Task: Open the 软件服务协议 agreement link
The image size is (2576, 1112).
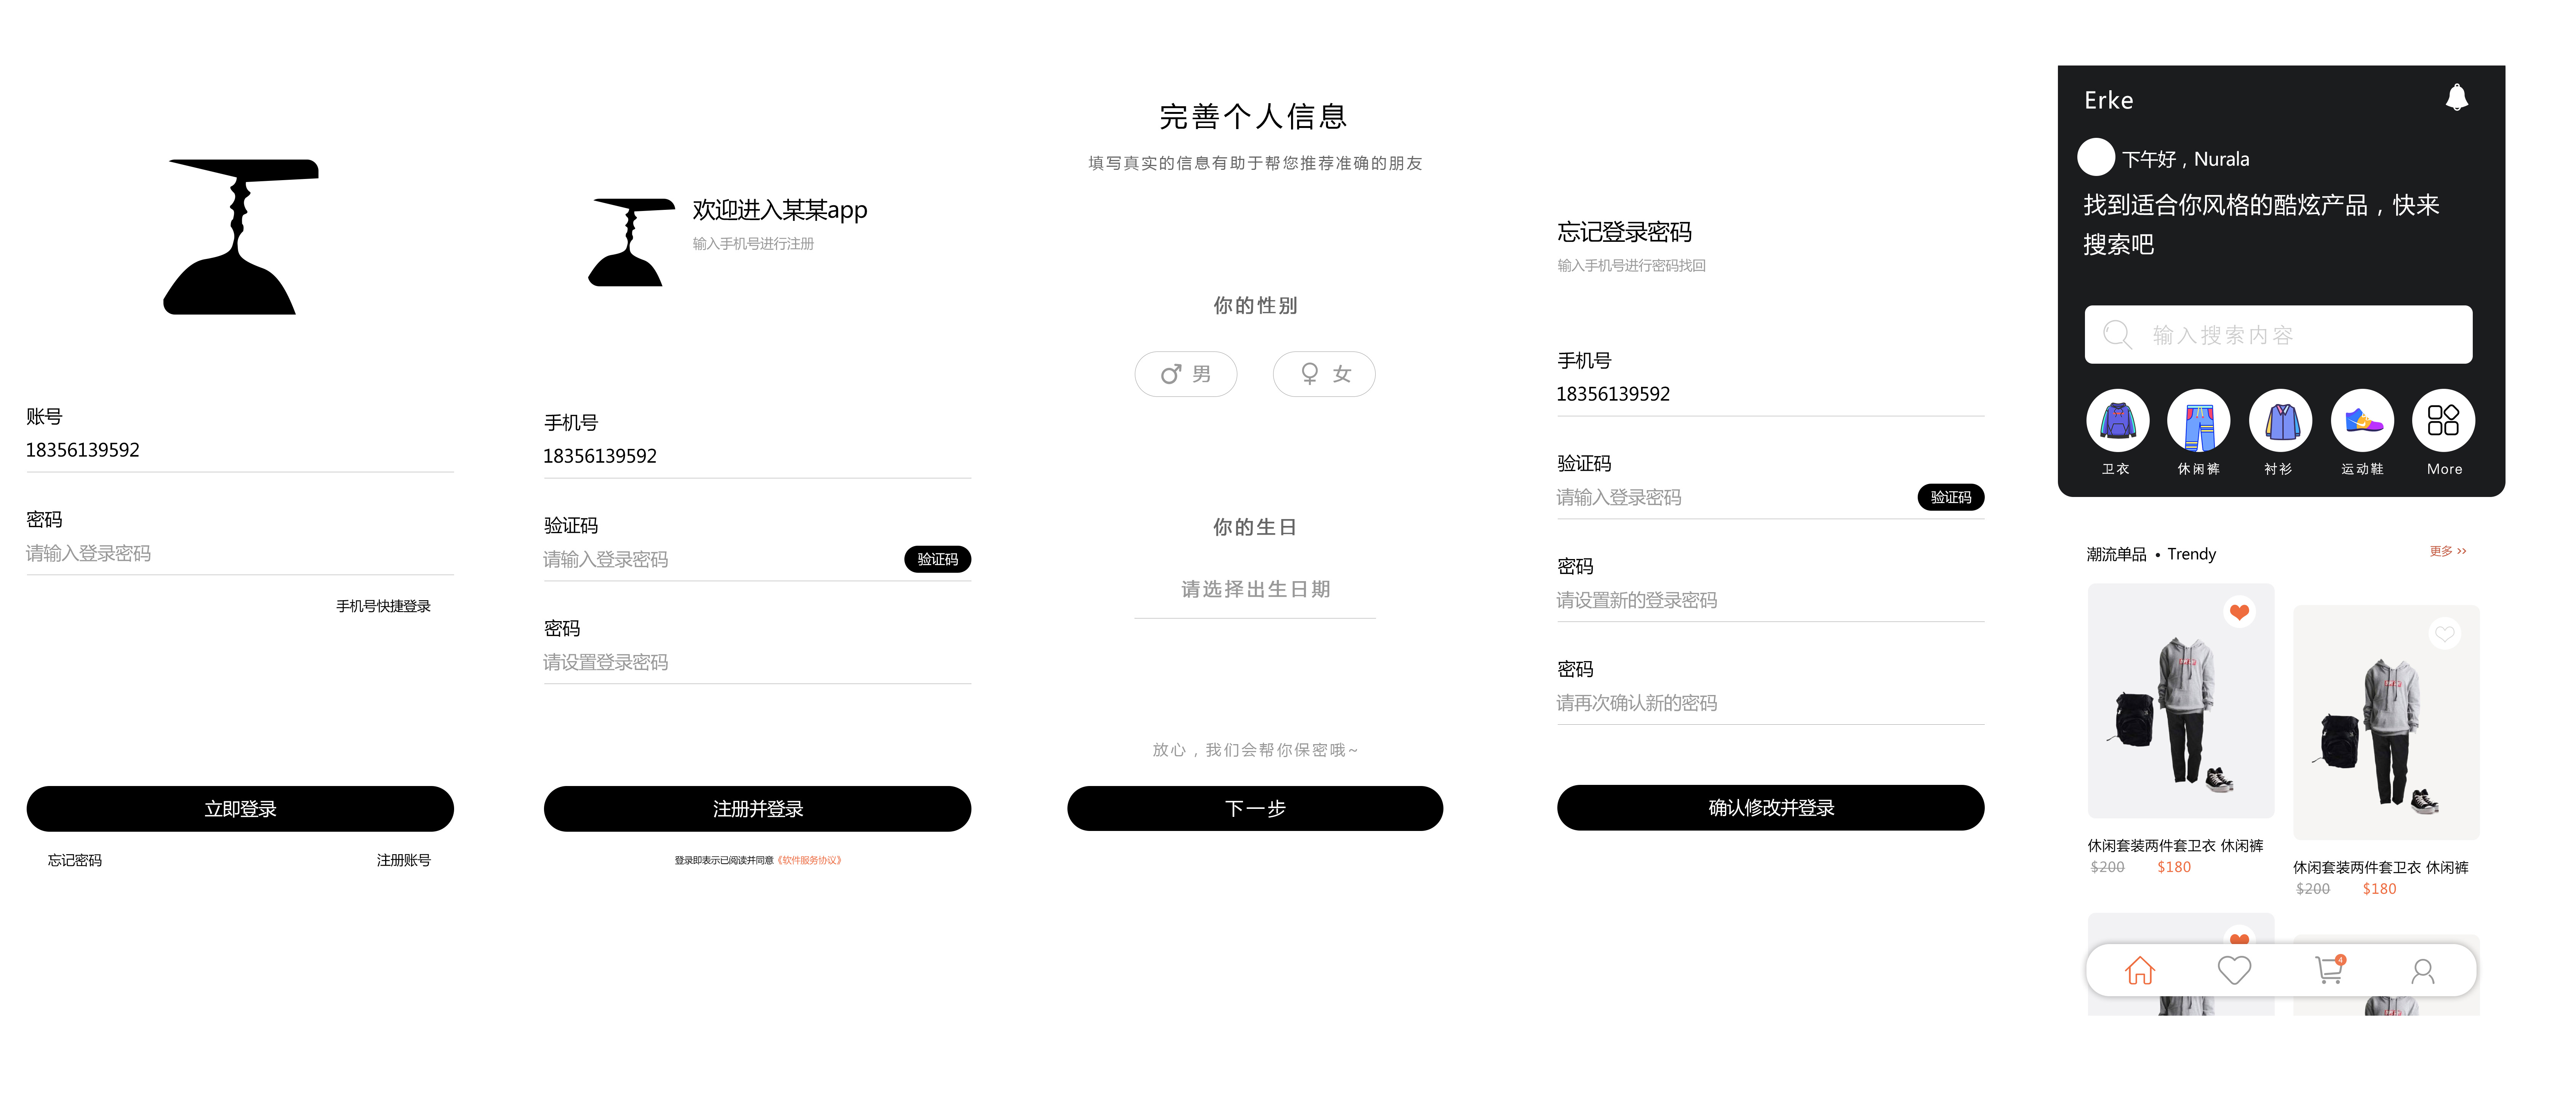Action: pyautogui.click(x=810, y=859)
